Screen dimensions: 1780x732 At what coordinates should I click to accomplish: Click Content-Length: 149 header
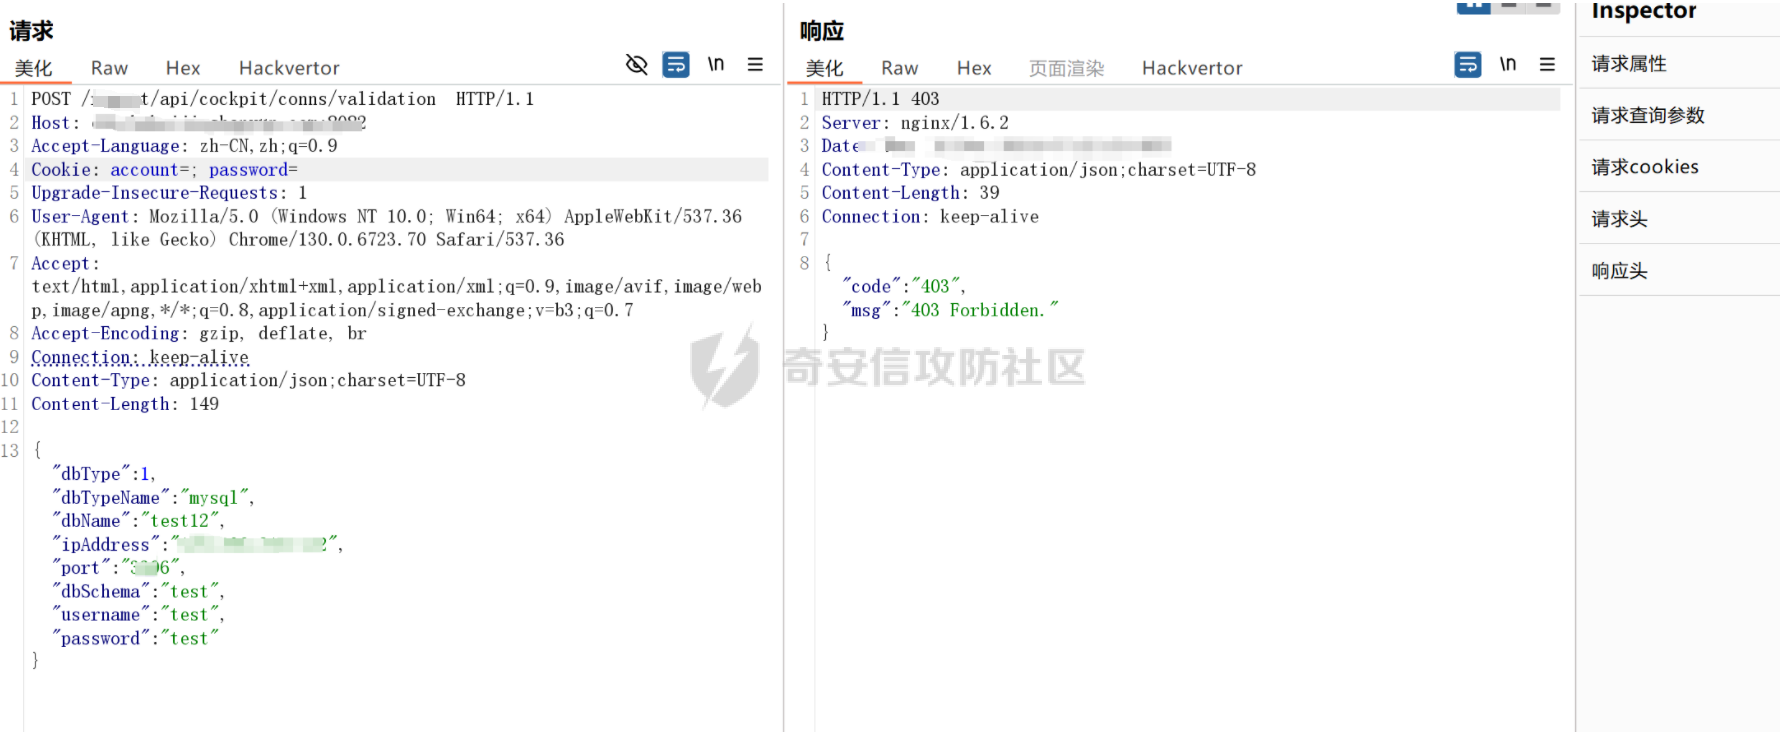125,404
